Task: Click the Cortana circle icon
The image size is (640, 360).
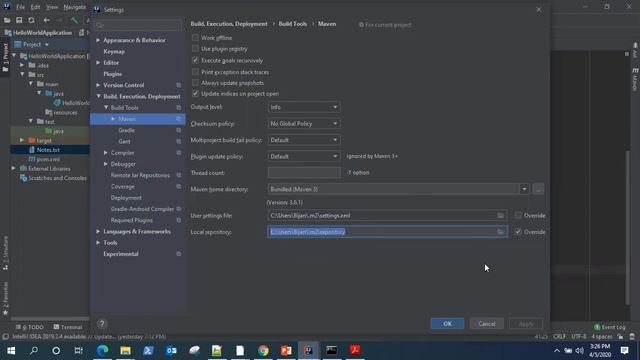Action: (x=56, y=350)
